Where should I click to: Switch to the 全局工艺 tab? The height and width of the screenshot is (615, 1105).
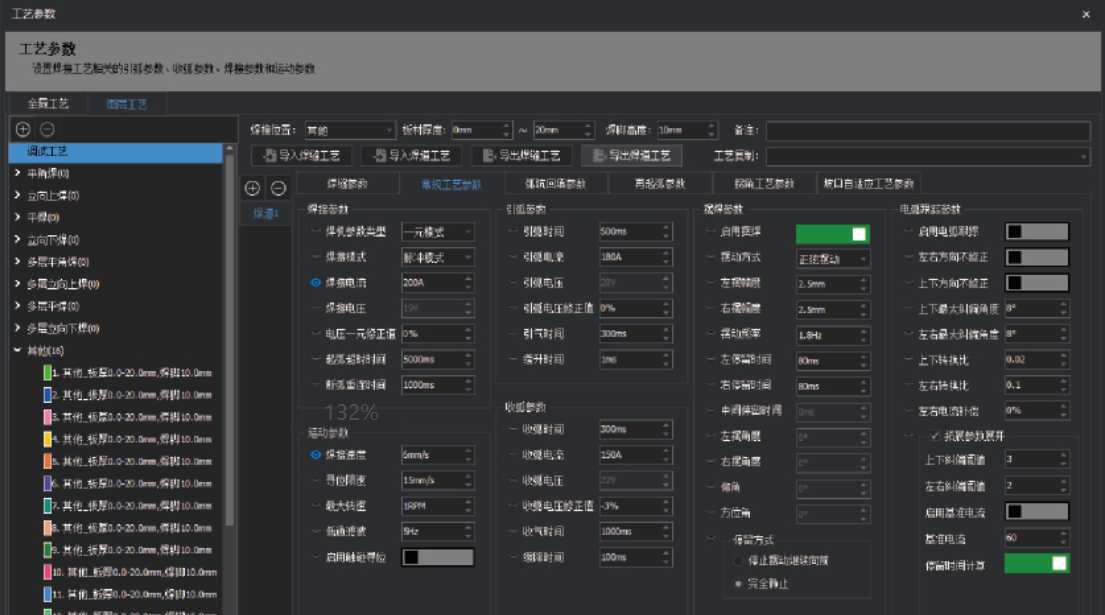[x=48, y=104]
